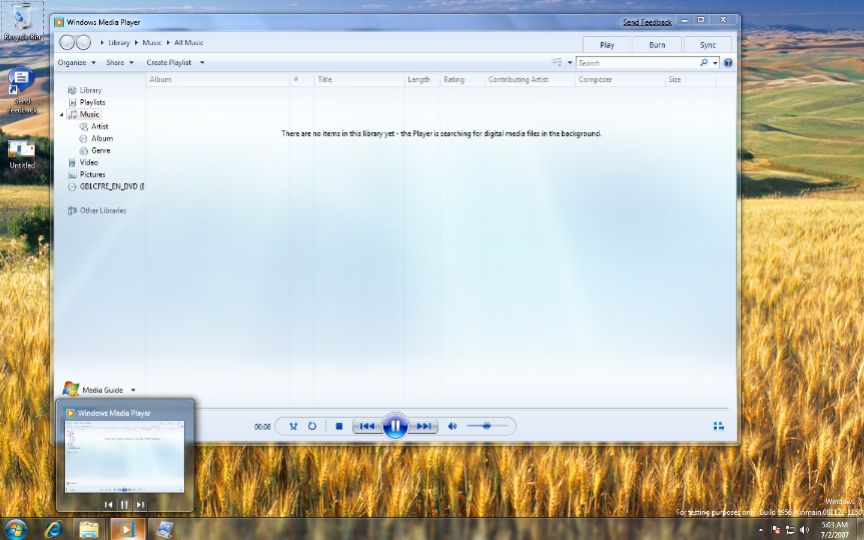The image size is (864, 540).
Task: Open the Share menu
Action: click(x=120, y=63)
